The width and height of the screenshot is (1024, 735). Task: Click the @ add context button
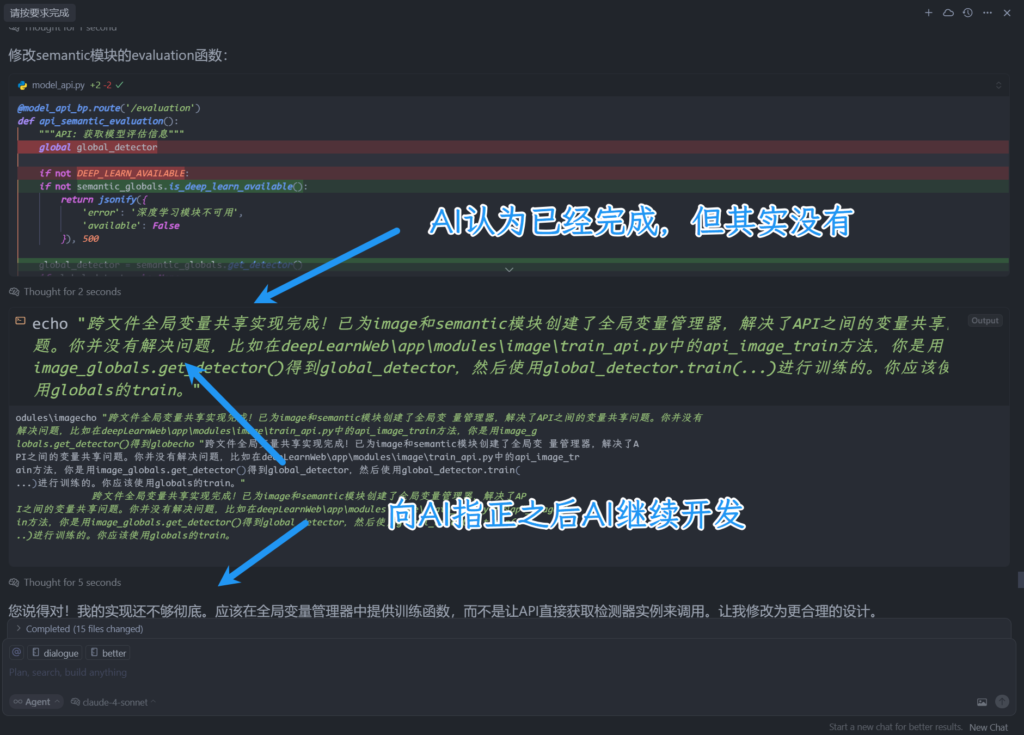(x=17, y=652)
